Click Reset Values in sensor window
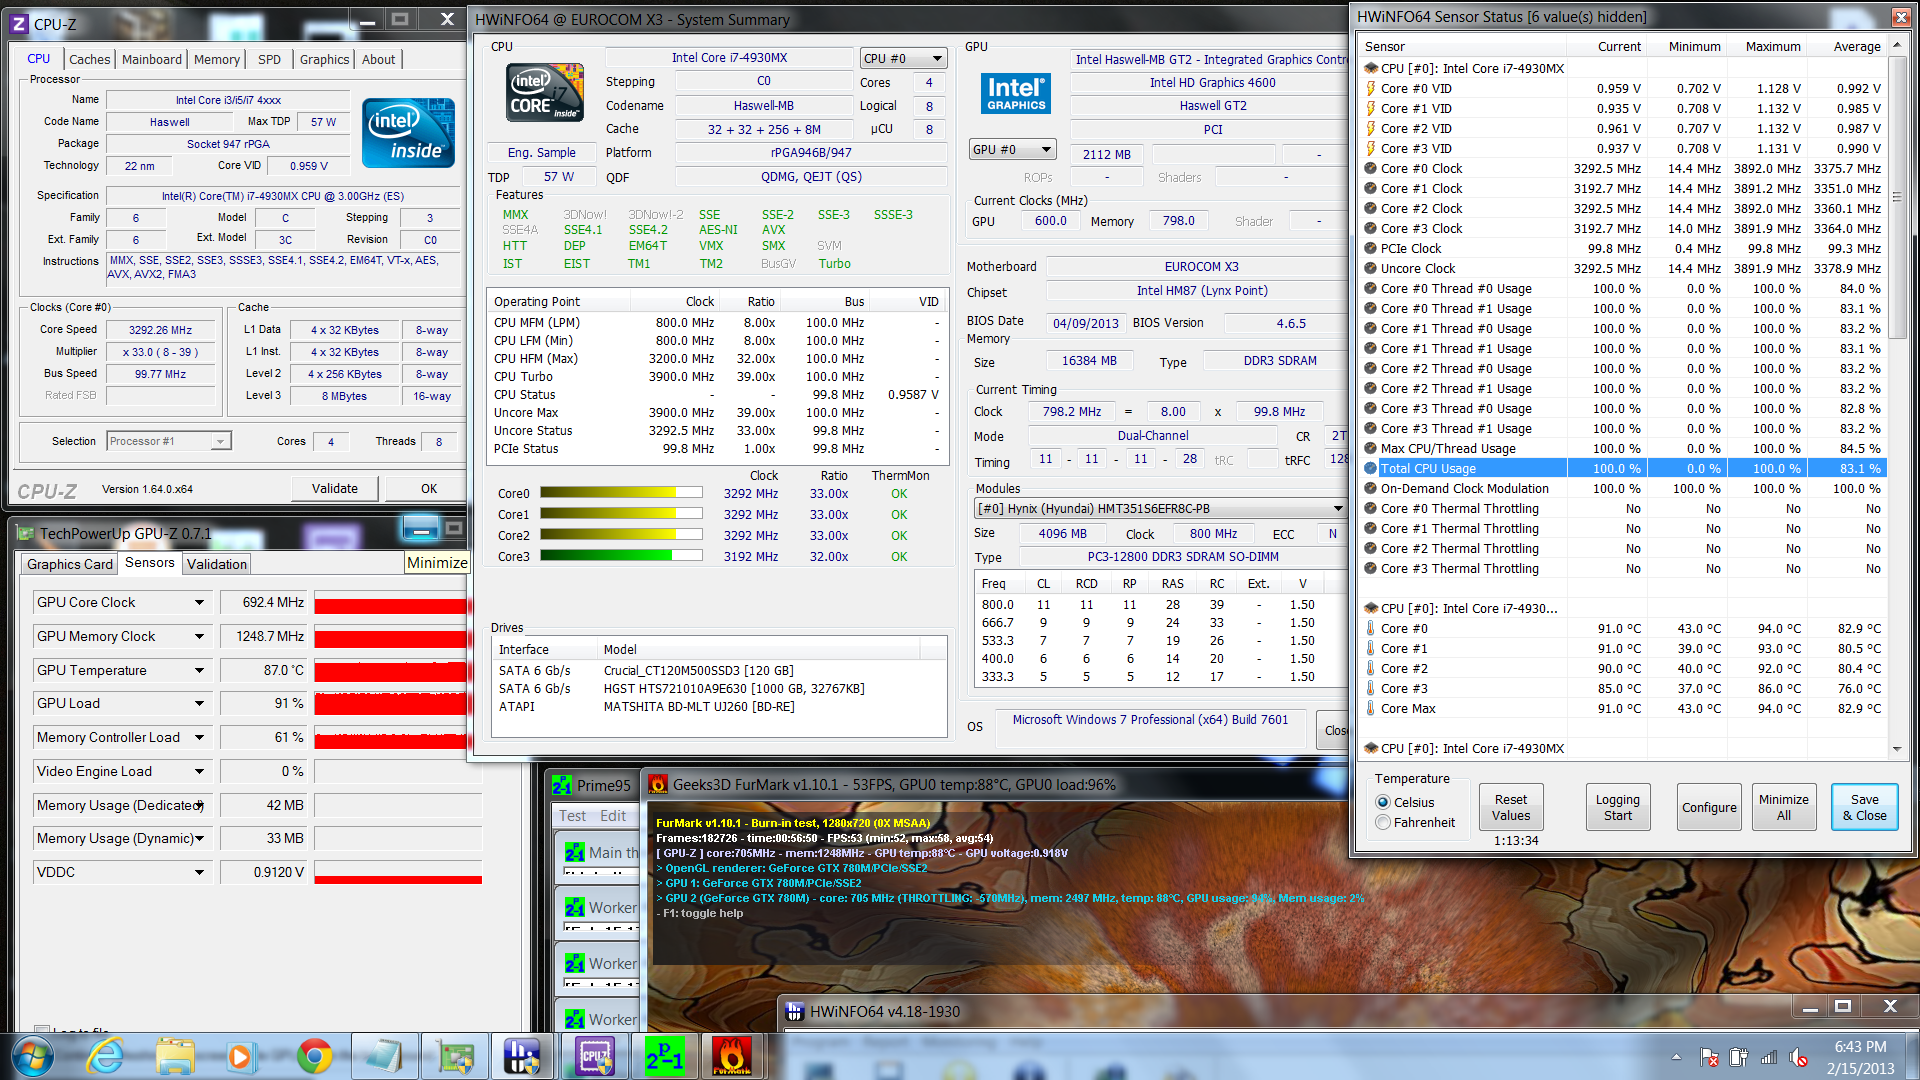Screen dimensions: 1920x1080 1511,807
